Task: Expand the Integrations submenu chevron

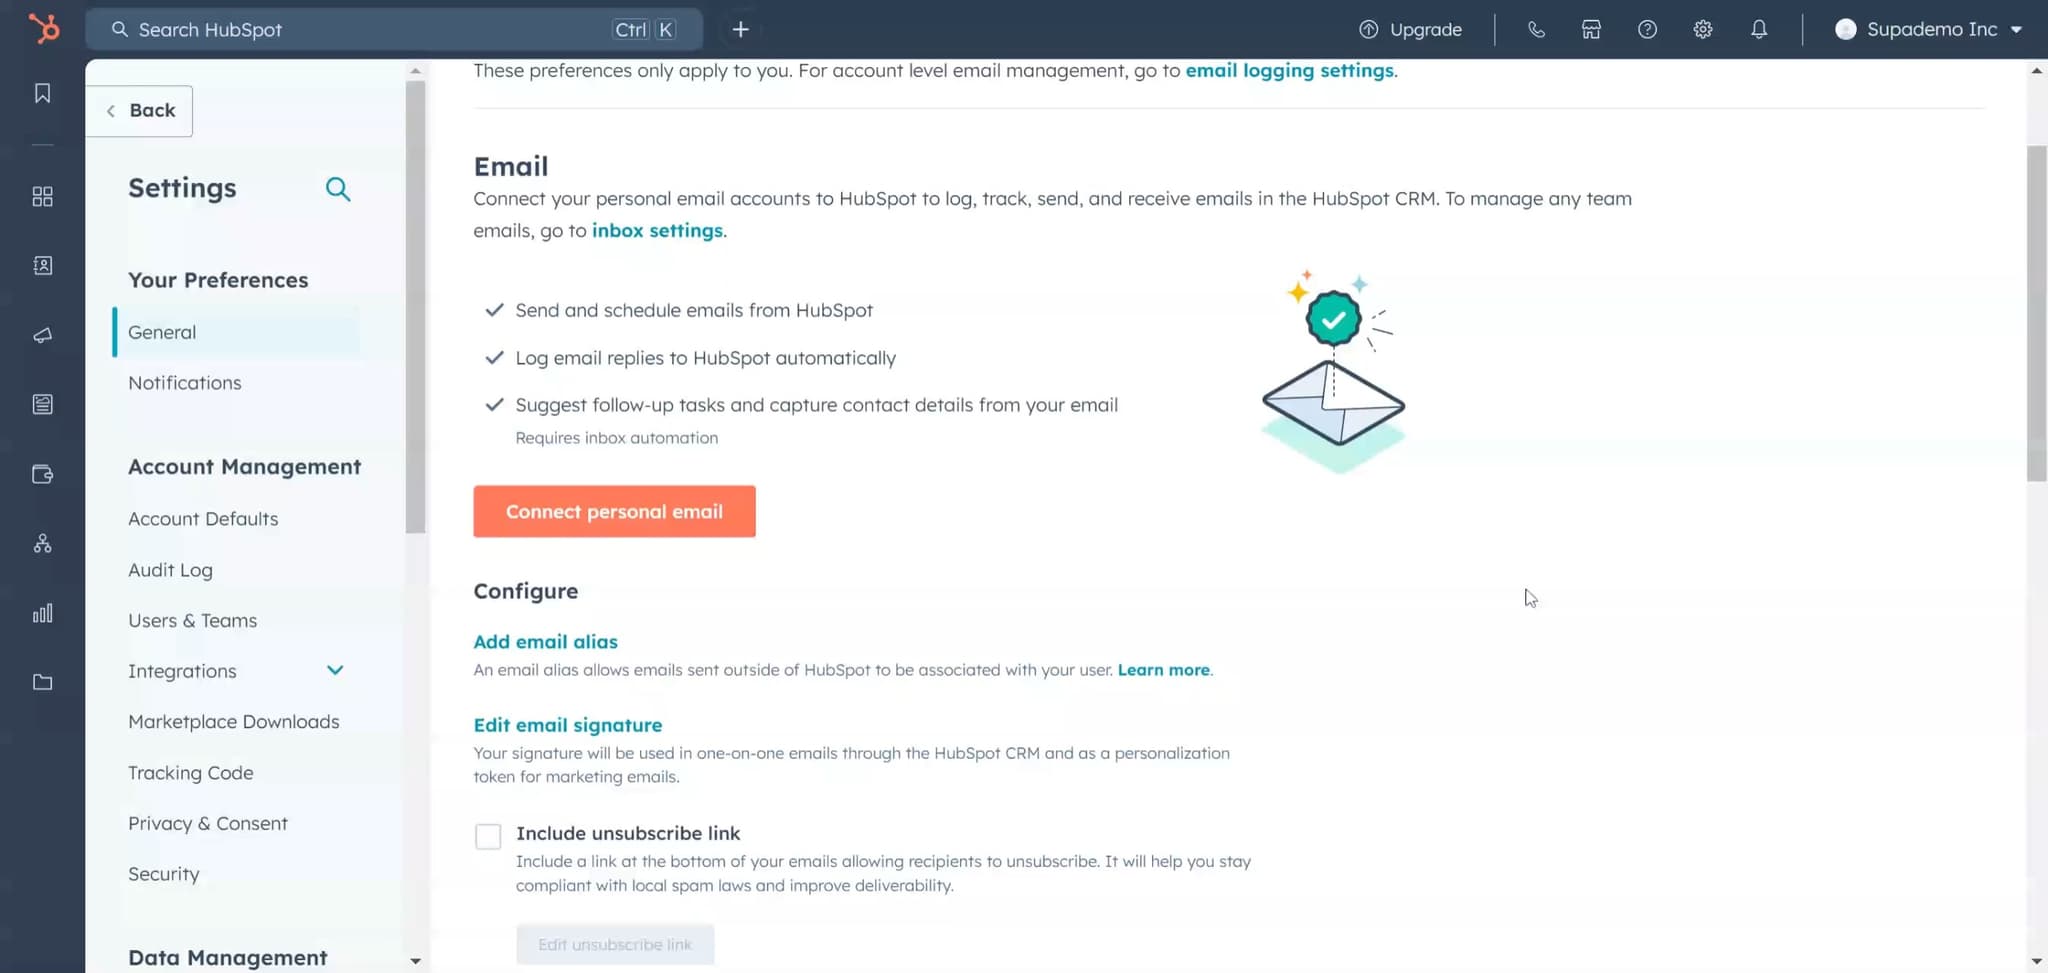Action: [335, 670]
